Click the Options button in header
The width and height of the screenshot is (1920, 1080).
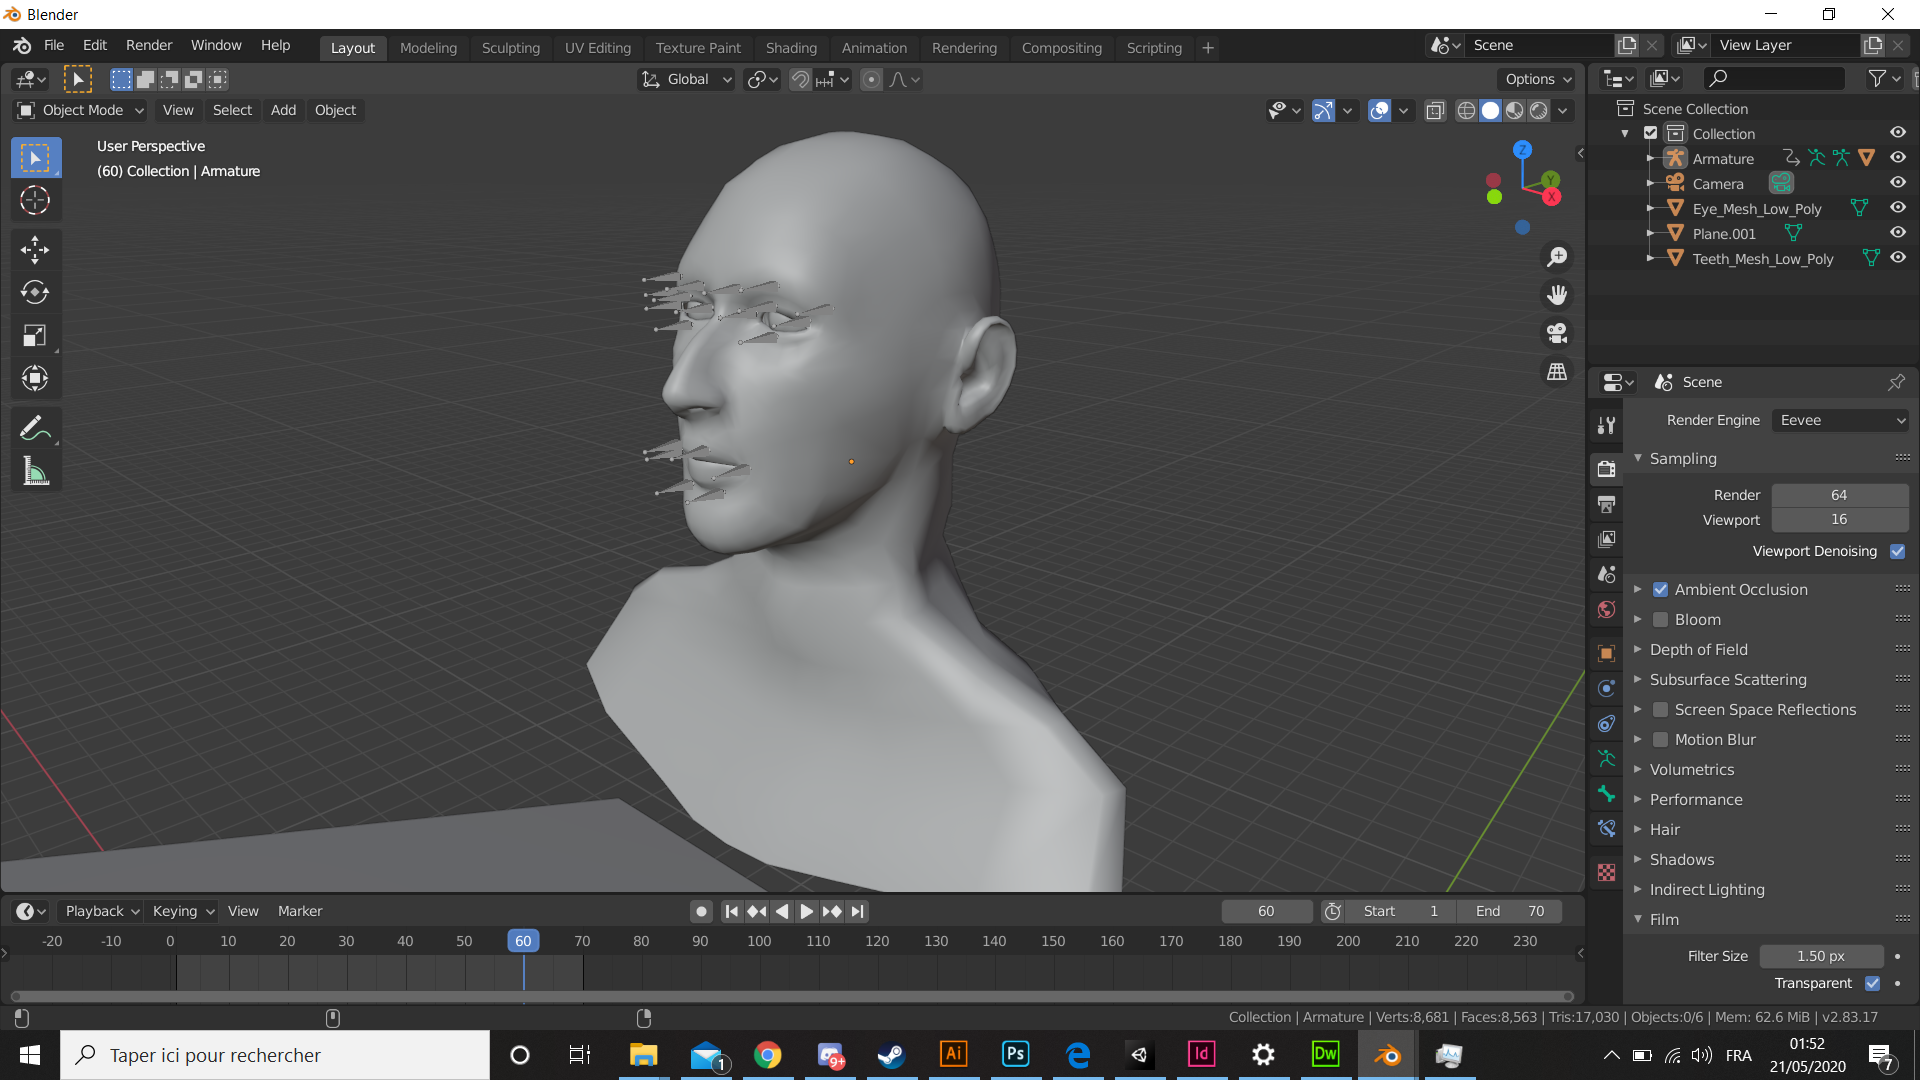(1538, 79)
